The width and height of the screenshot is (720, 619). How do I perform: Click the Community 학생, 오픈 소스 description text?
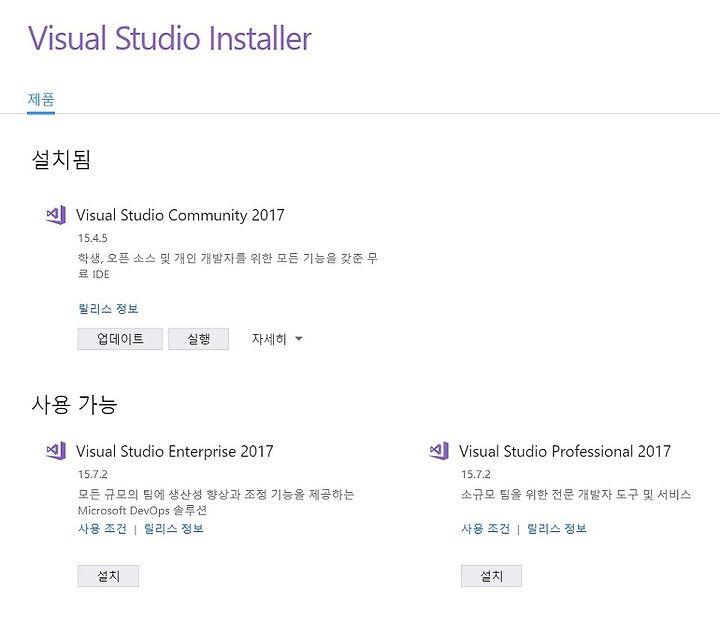[228, 266]
